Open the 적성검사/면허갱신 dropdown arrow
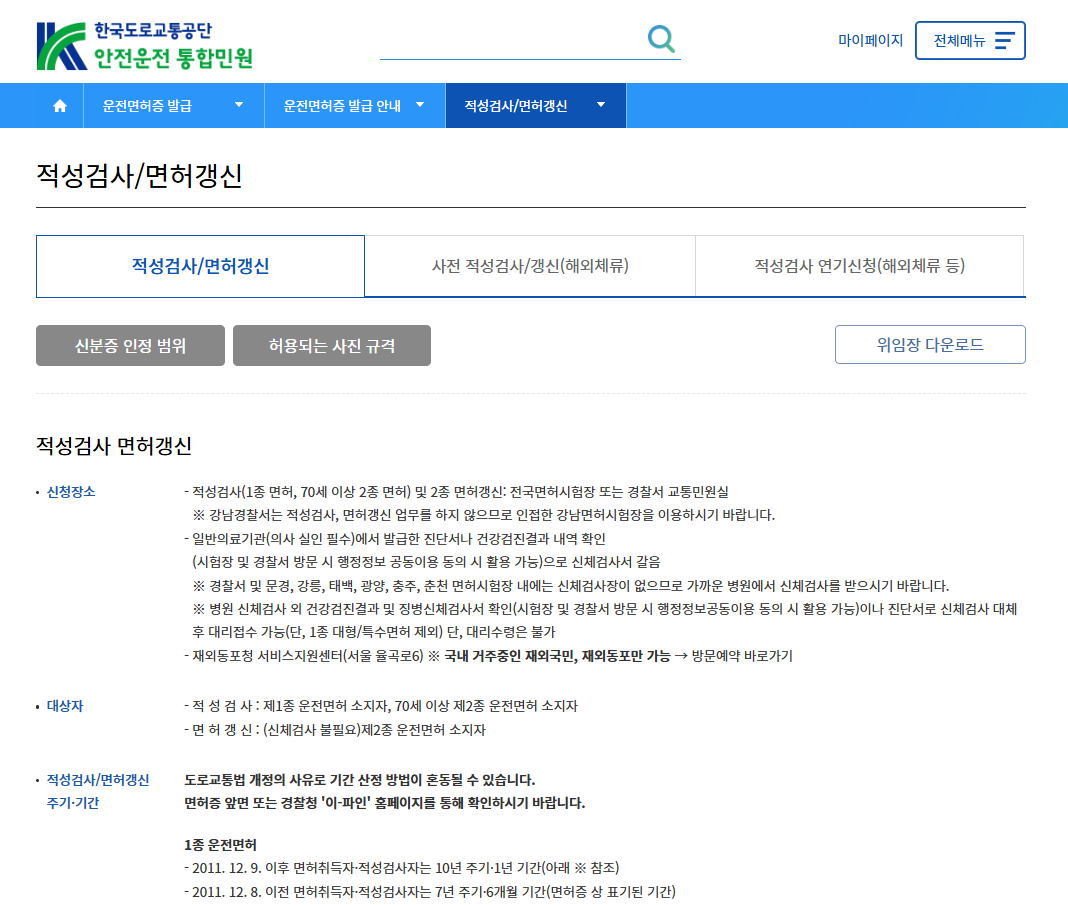This screenshot has width=1068, height=905. coord(601,105)
